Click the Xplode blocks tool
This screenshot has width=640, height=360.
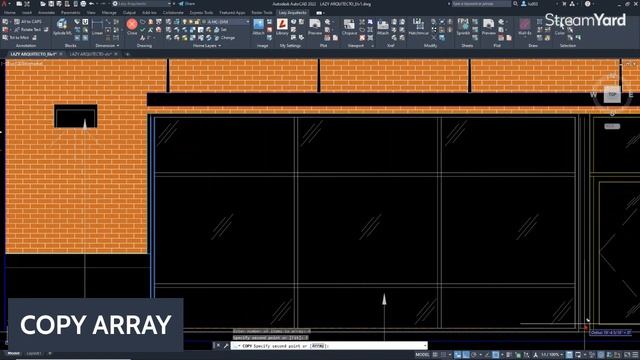coord(62,27)
